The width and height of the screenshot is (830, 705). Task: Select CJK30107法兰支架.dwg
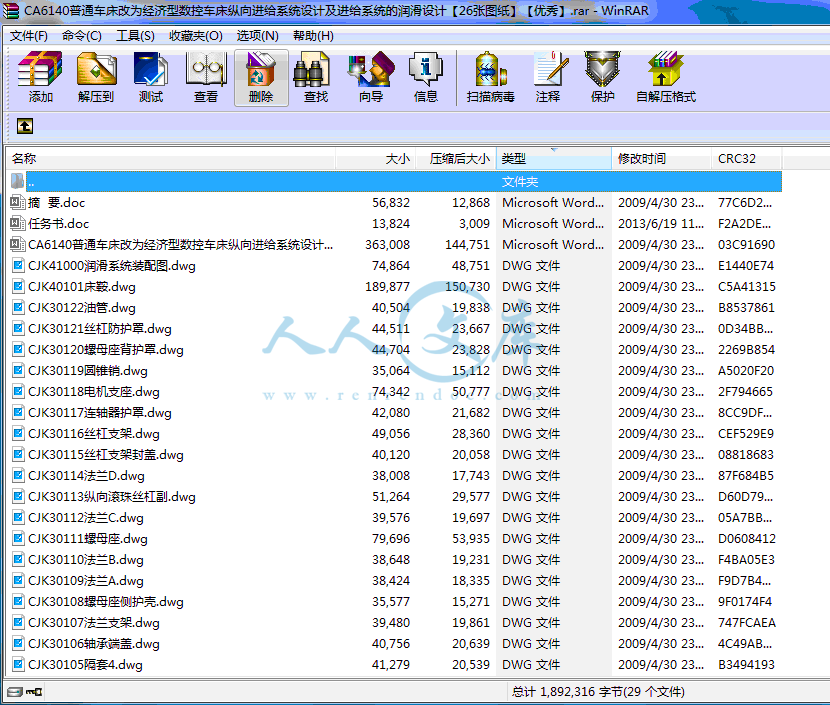click(94, 622)
